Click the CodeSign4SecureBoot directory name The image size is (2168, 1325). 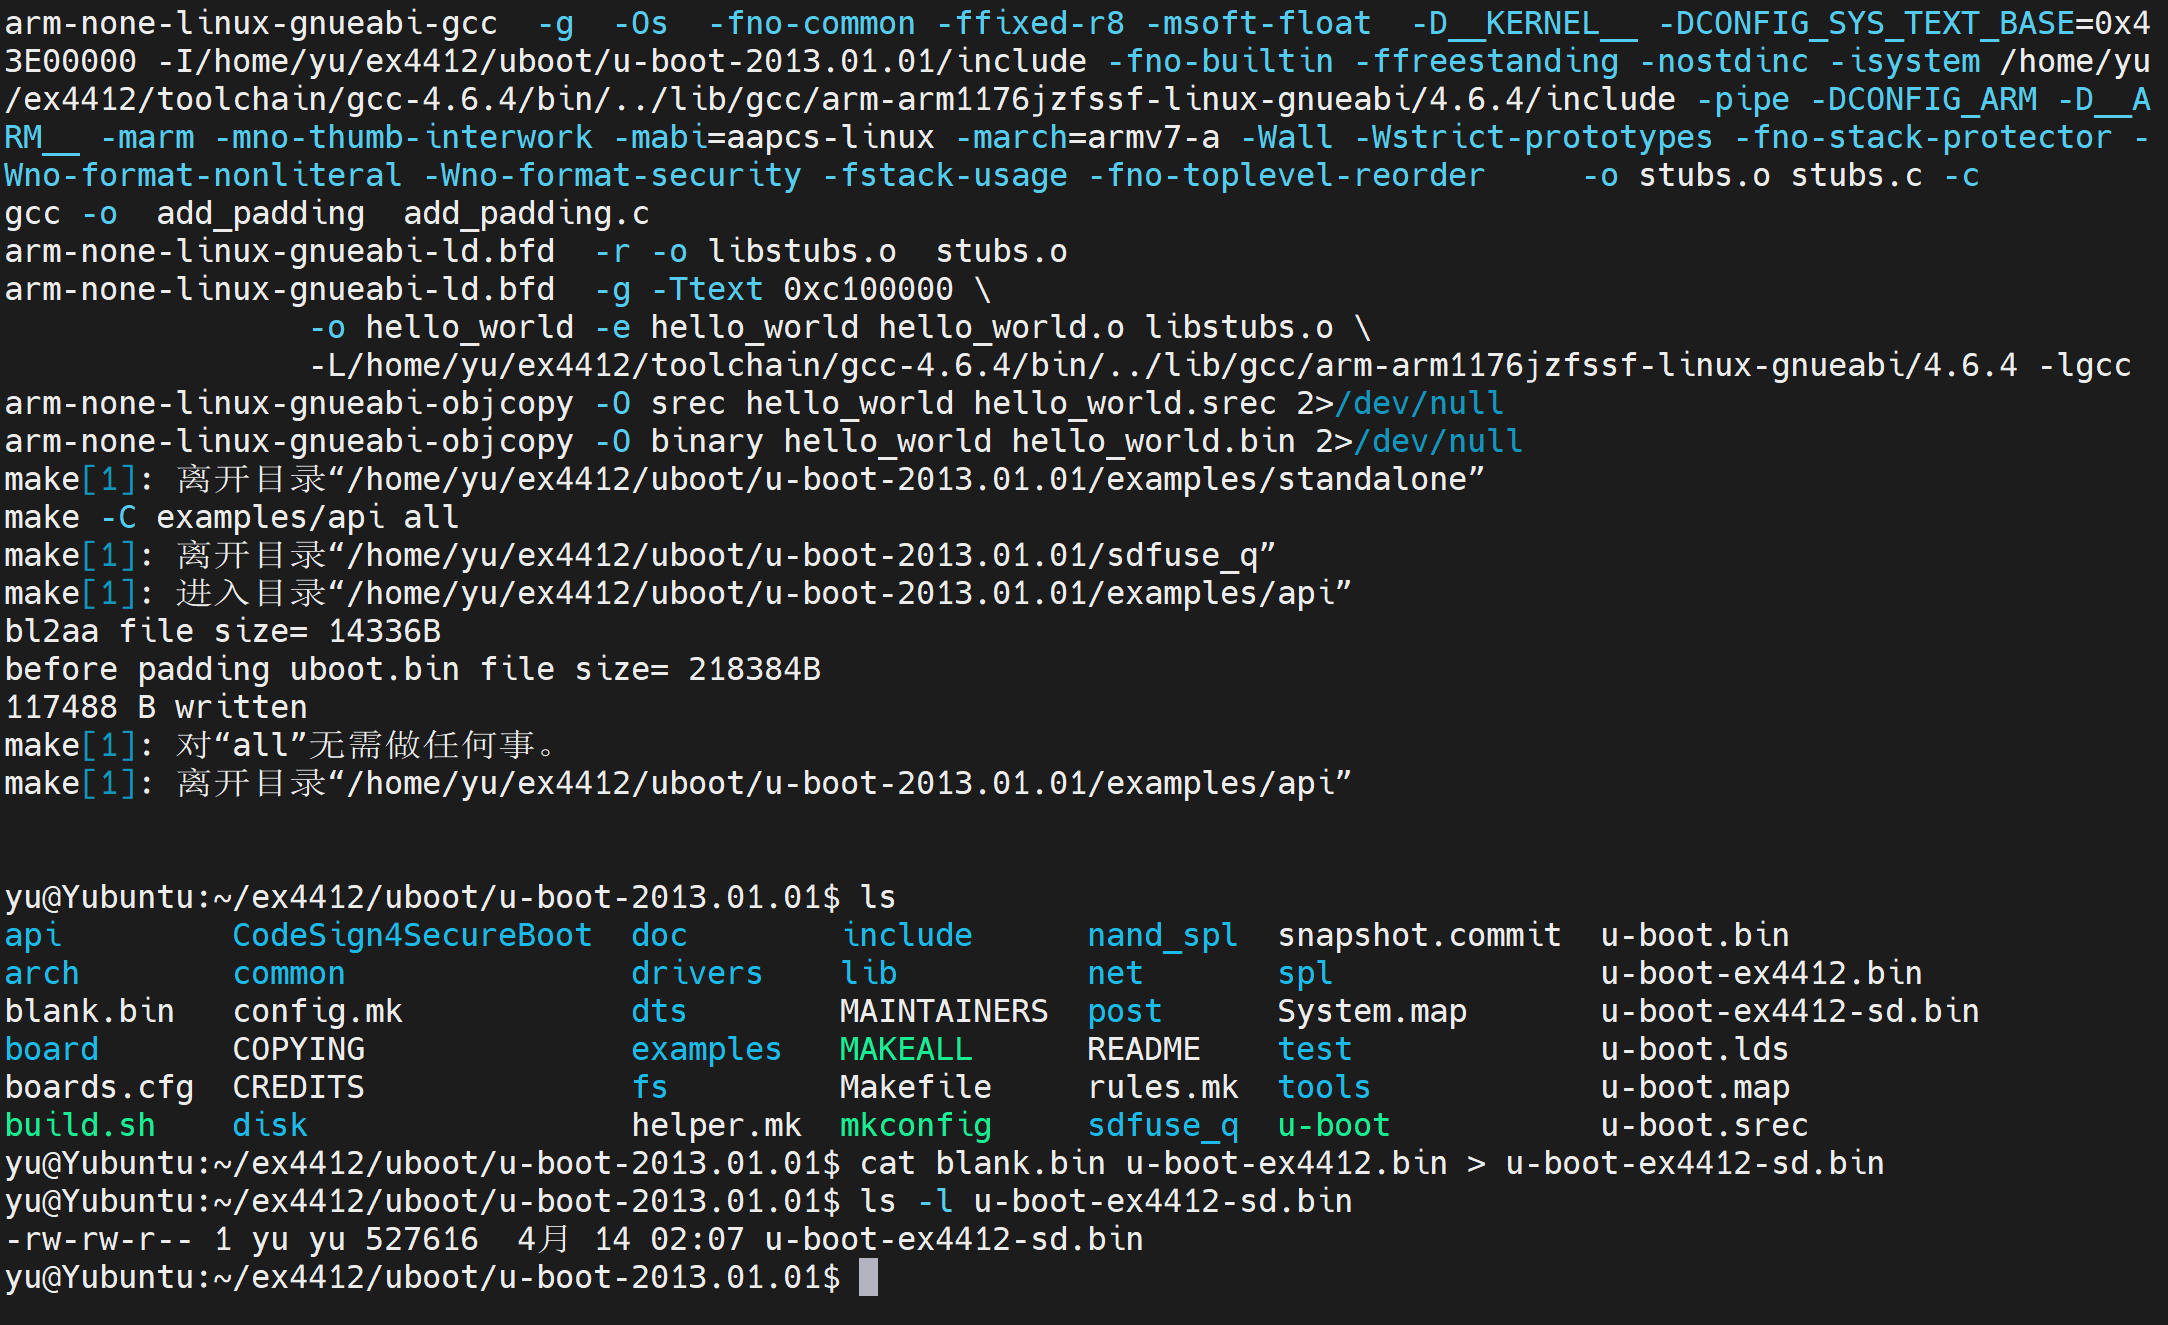[412, 935]
